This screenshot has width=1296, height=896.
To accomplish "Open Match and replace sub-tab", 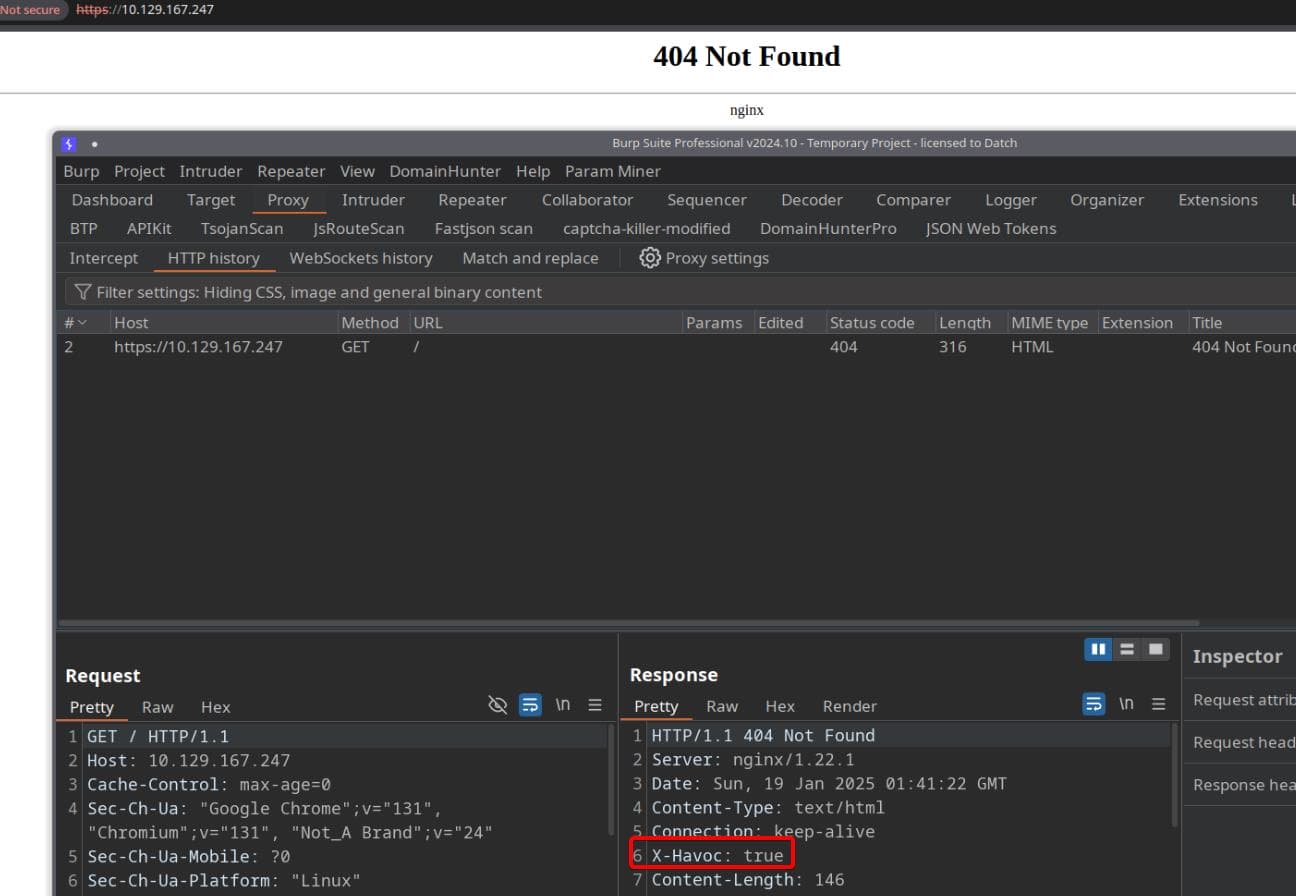I will click(530, 258).
